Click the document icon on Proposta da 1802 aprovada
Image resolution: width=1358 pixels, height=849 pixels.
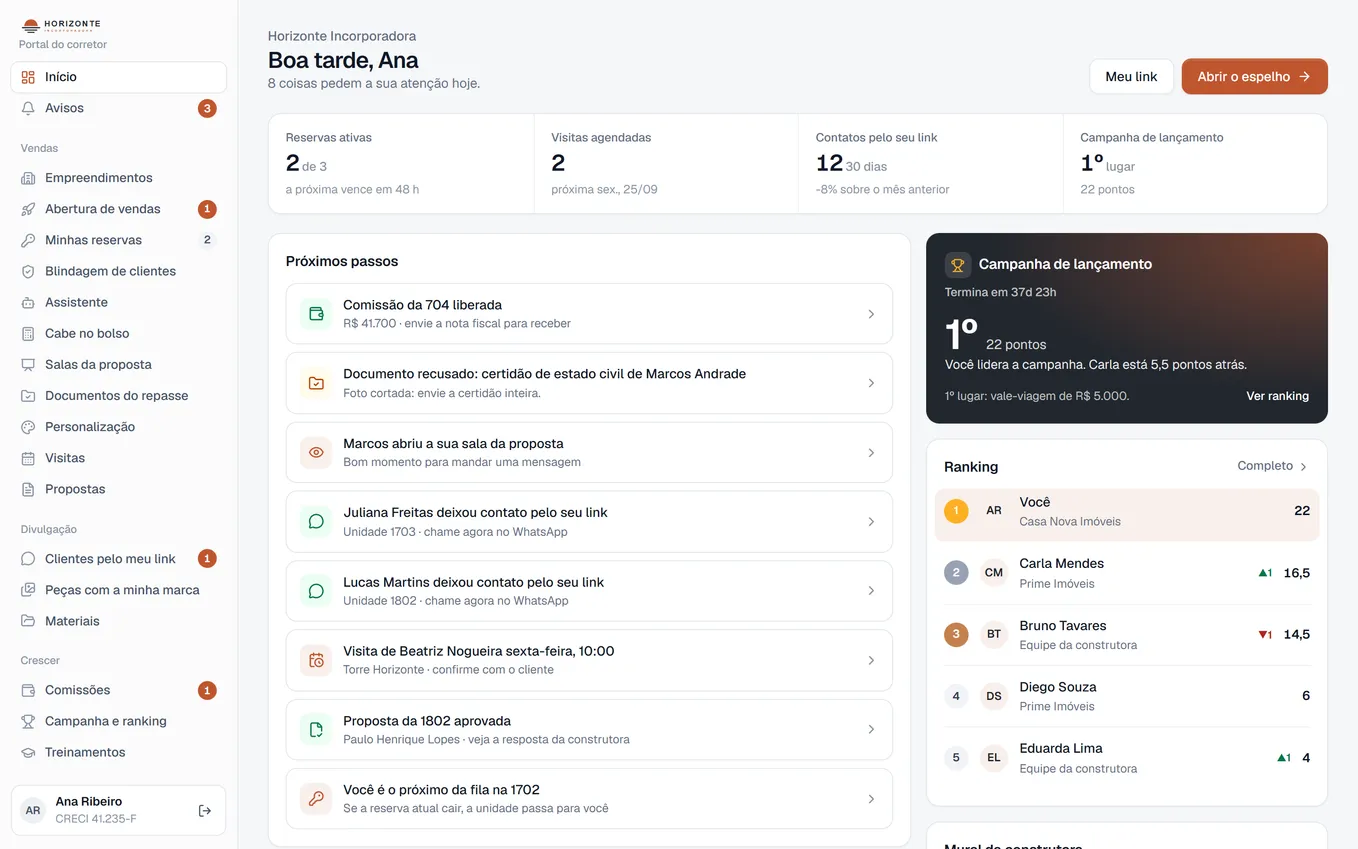(x=316, y=730)
